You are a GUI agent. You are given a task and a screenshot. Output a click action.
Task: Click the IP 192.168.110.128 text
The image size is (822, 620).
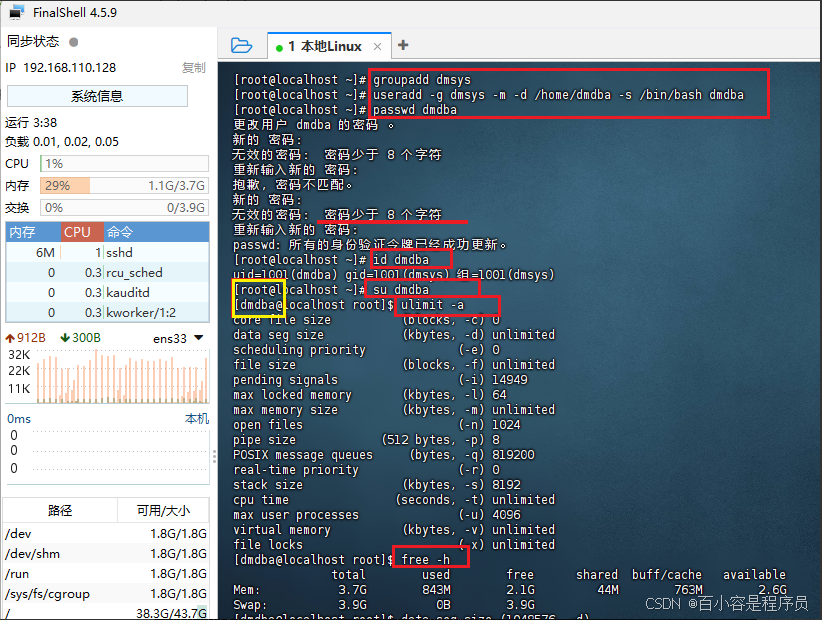[61, 68]
